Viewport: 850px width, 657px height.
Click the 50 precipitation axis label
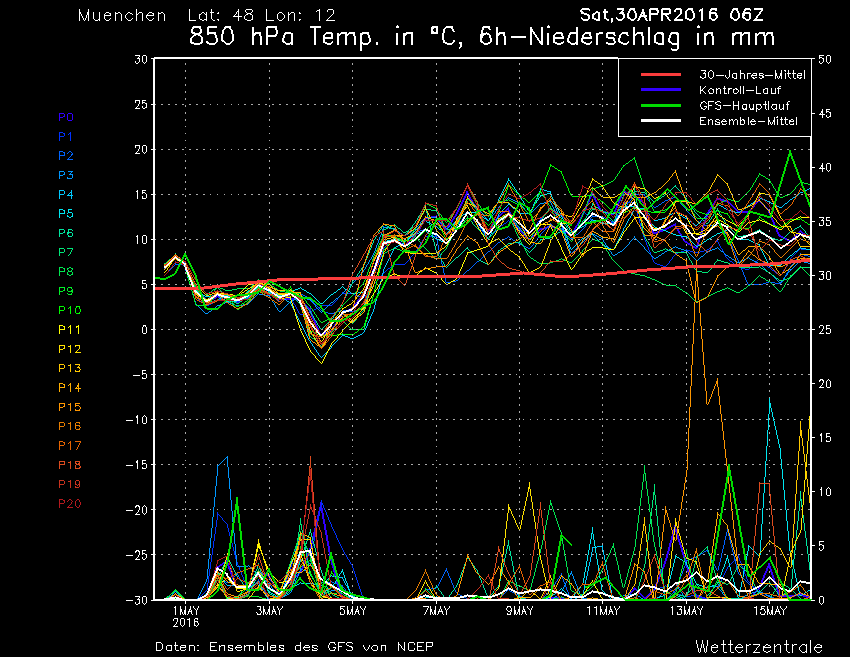[x=824, y=59]
